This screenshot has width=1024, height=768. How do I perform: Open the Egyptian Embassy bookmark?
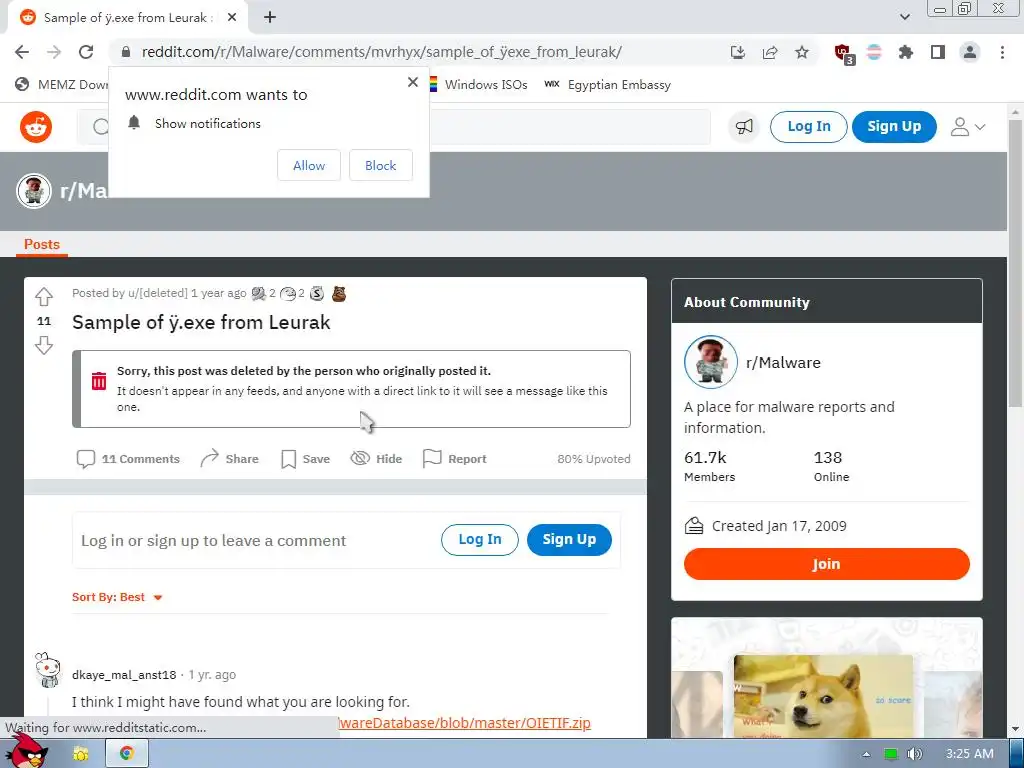(x=607, y=85)
